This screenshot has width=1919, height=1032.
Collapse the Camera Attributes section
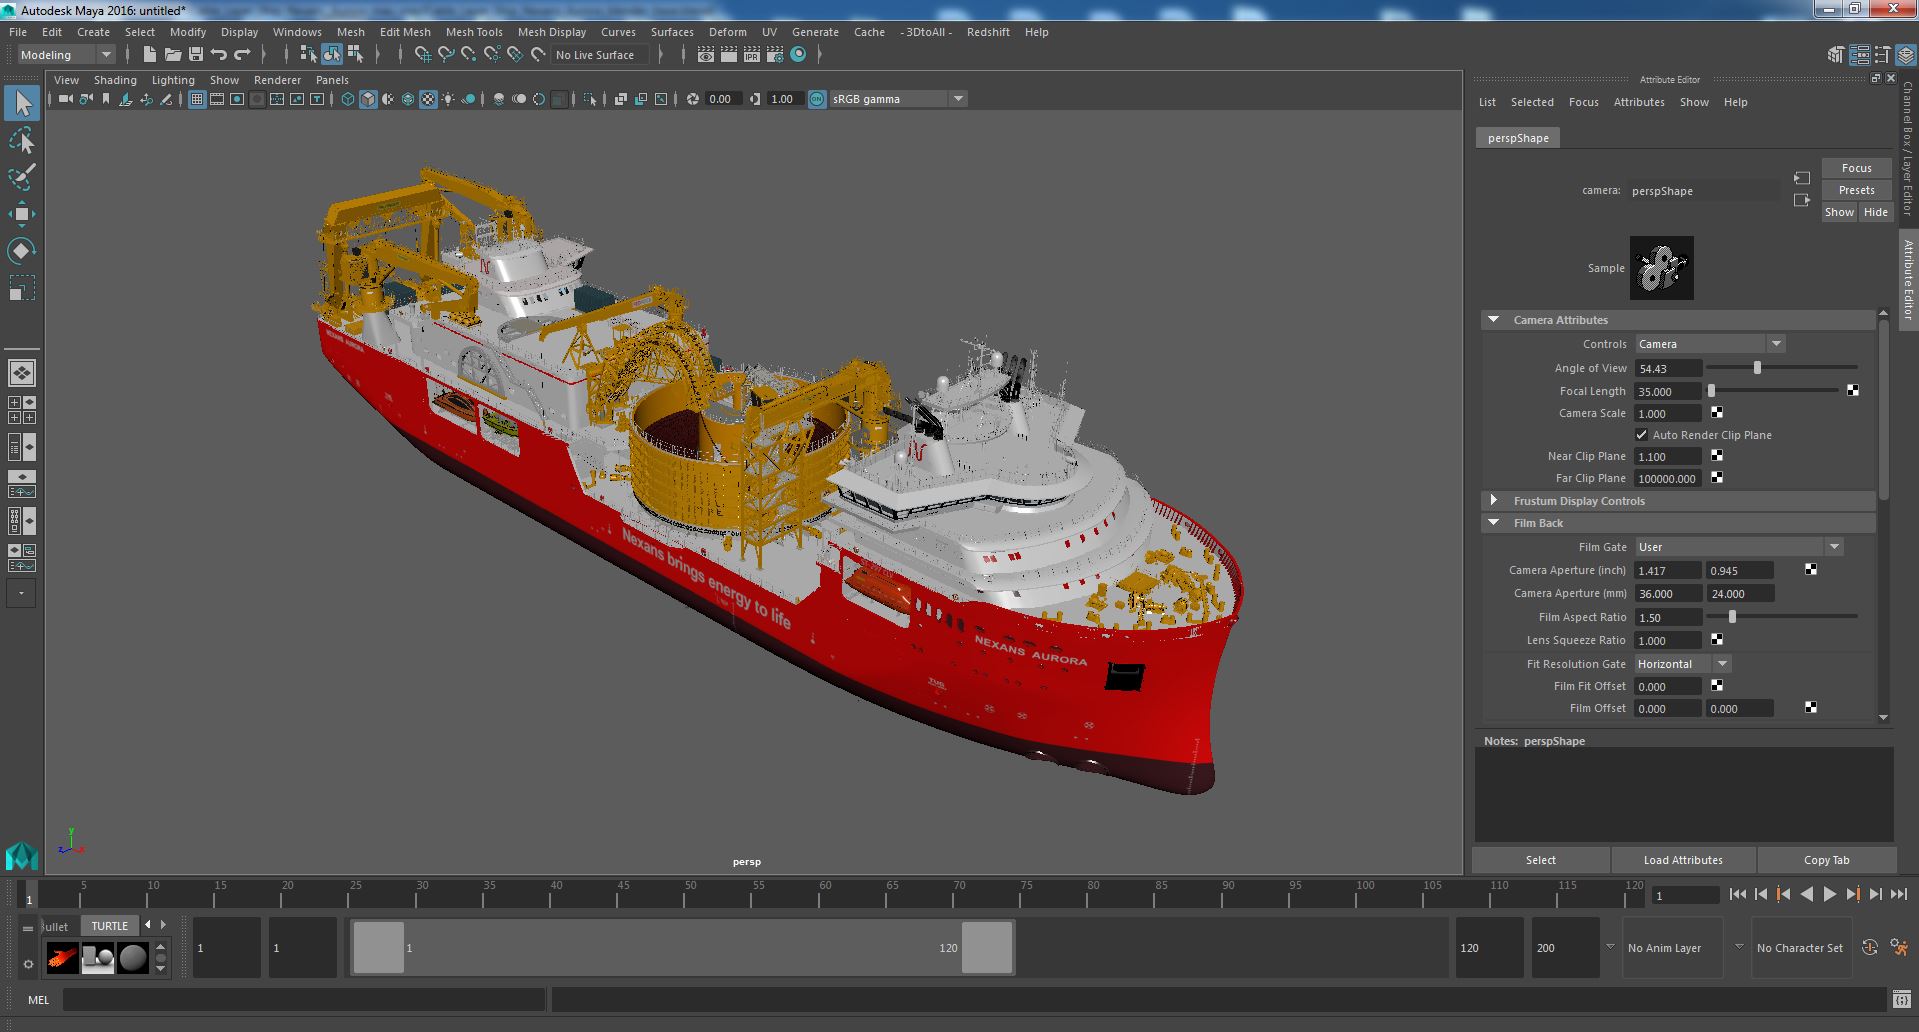pos(1493,320)
